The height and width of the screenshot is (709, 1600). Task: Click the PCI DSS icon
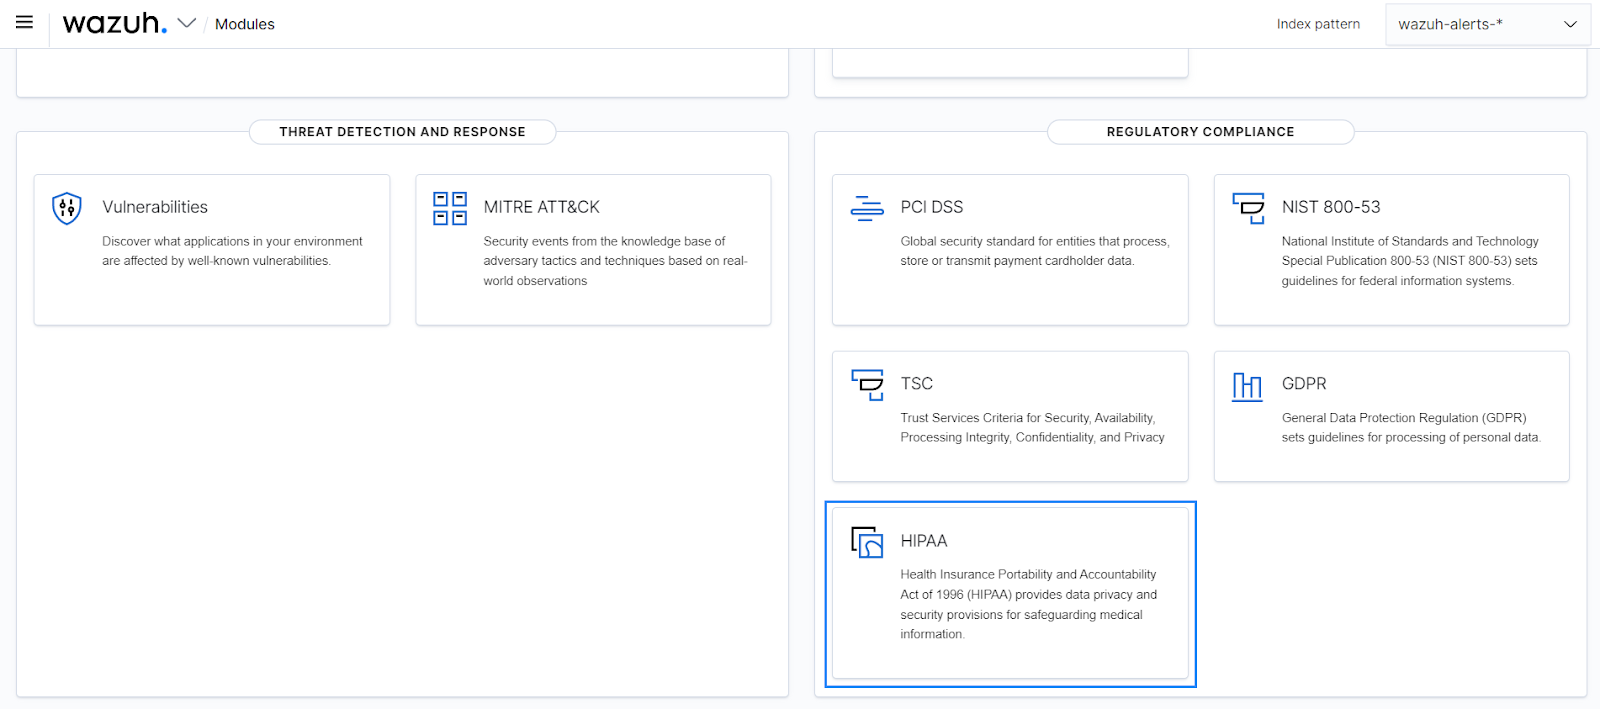[x=867, y=208]
